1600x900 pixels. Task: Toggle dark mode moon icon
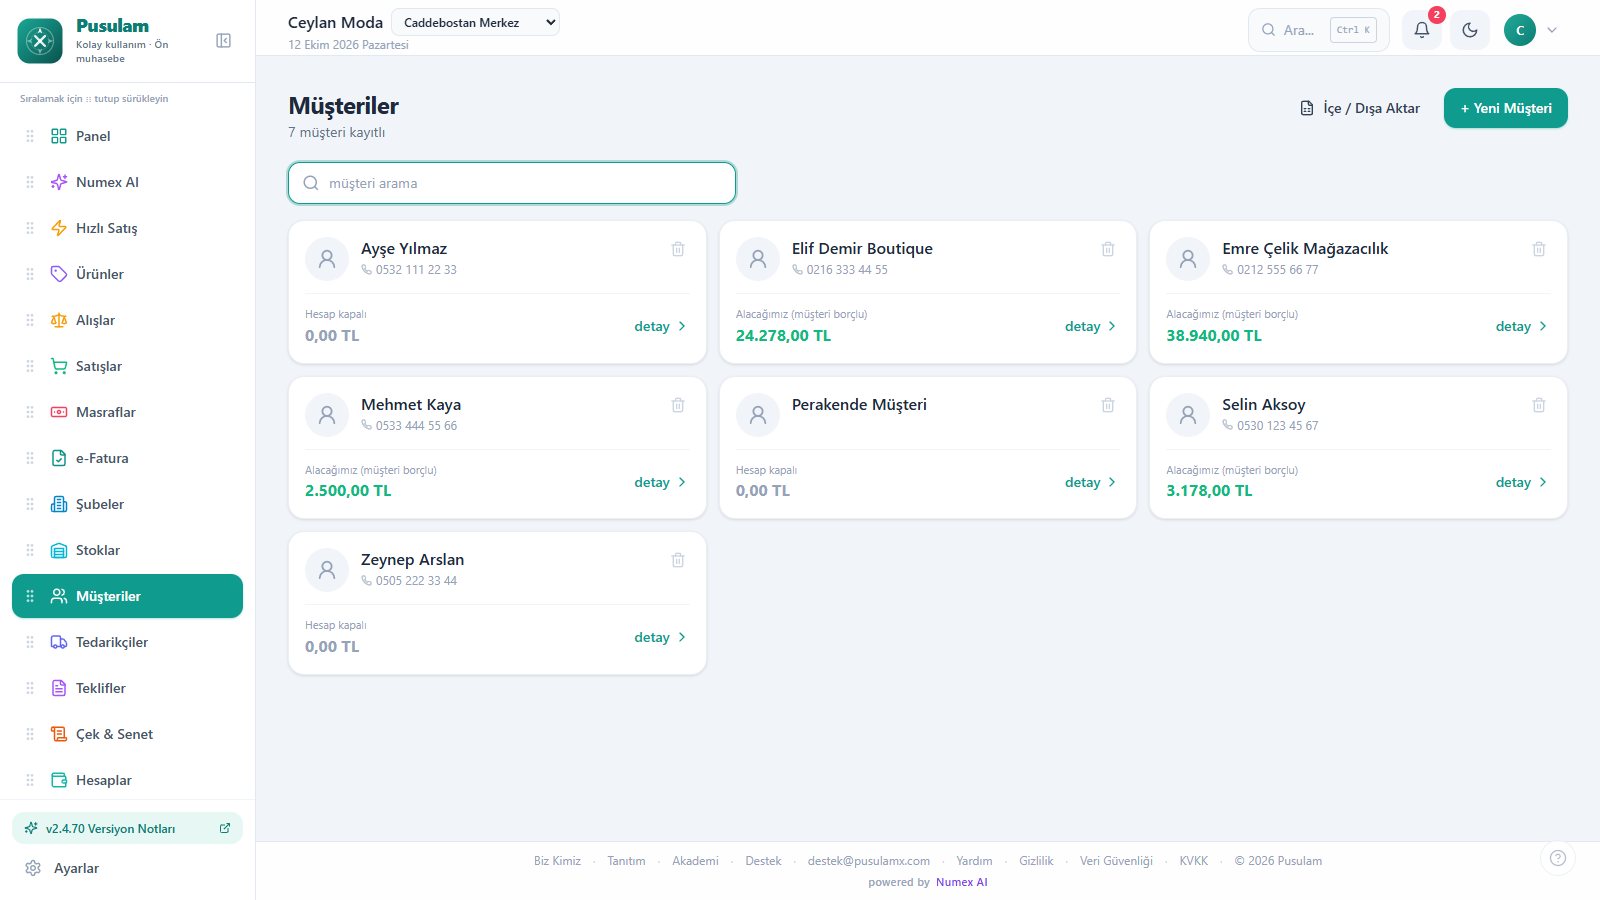click(x=1470, y=30)
